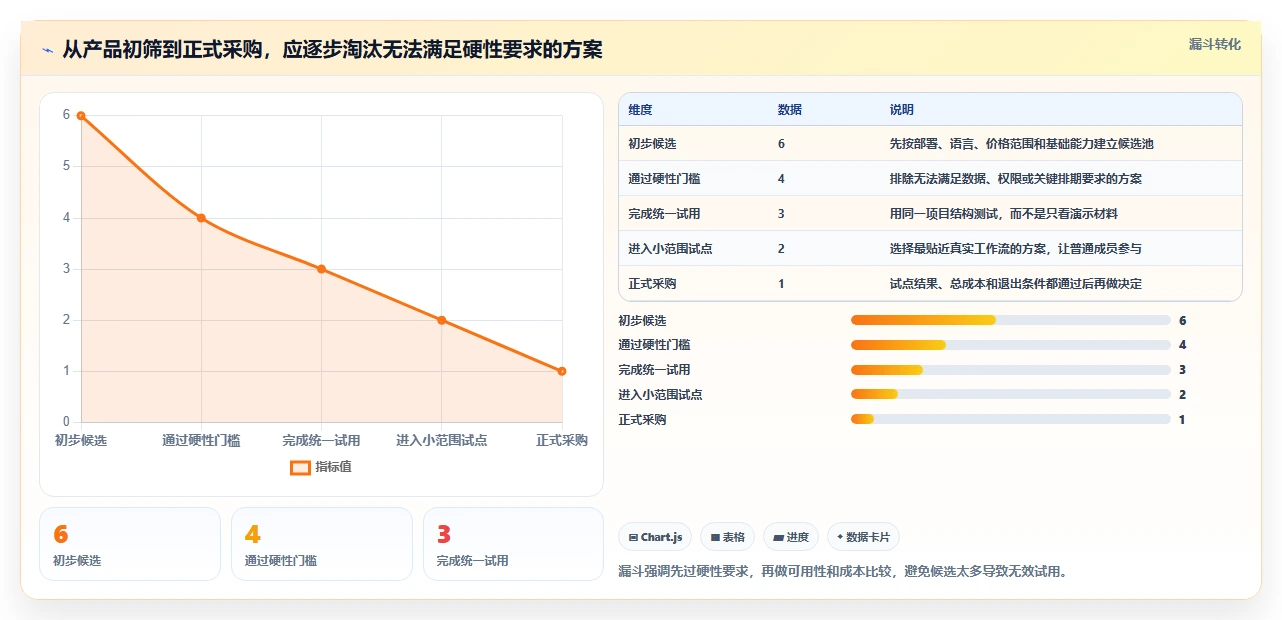Click the lightning icon beside the title
Image resolution: width=1282 pixels, height=620 pixels.
click(47, 50)
